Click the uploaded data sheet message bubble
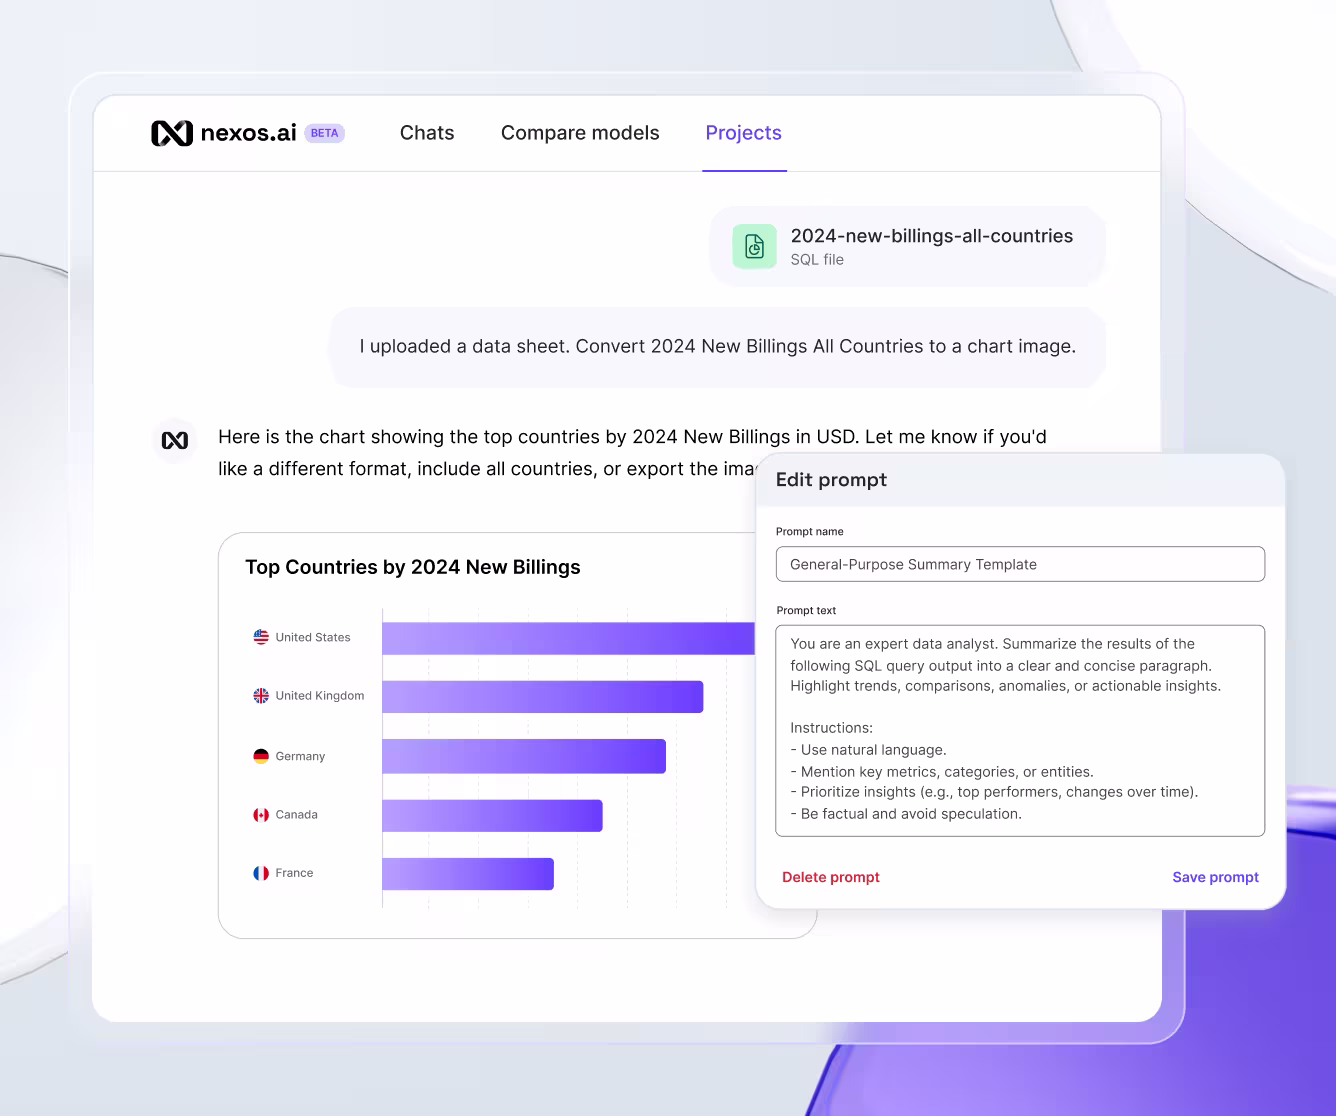 [716, 346]
